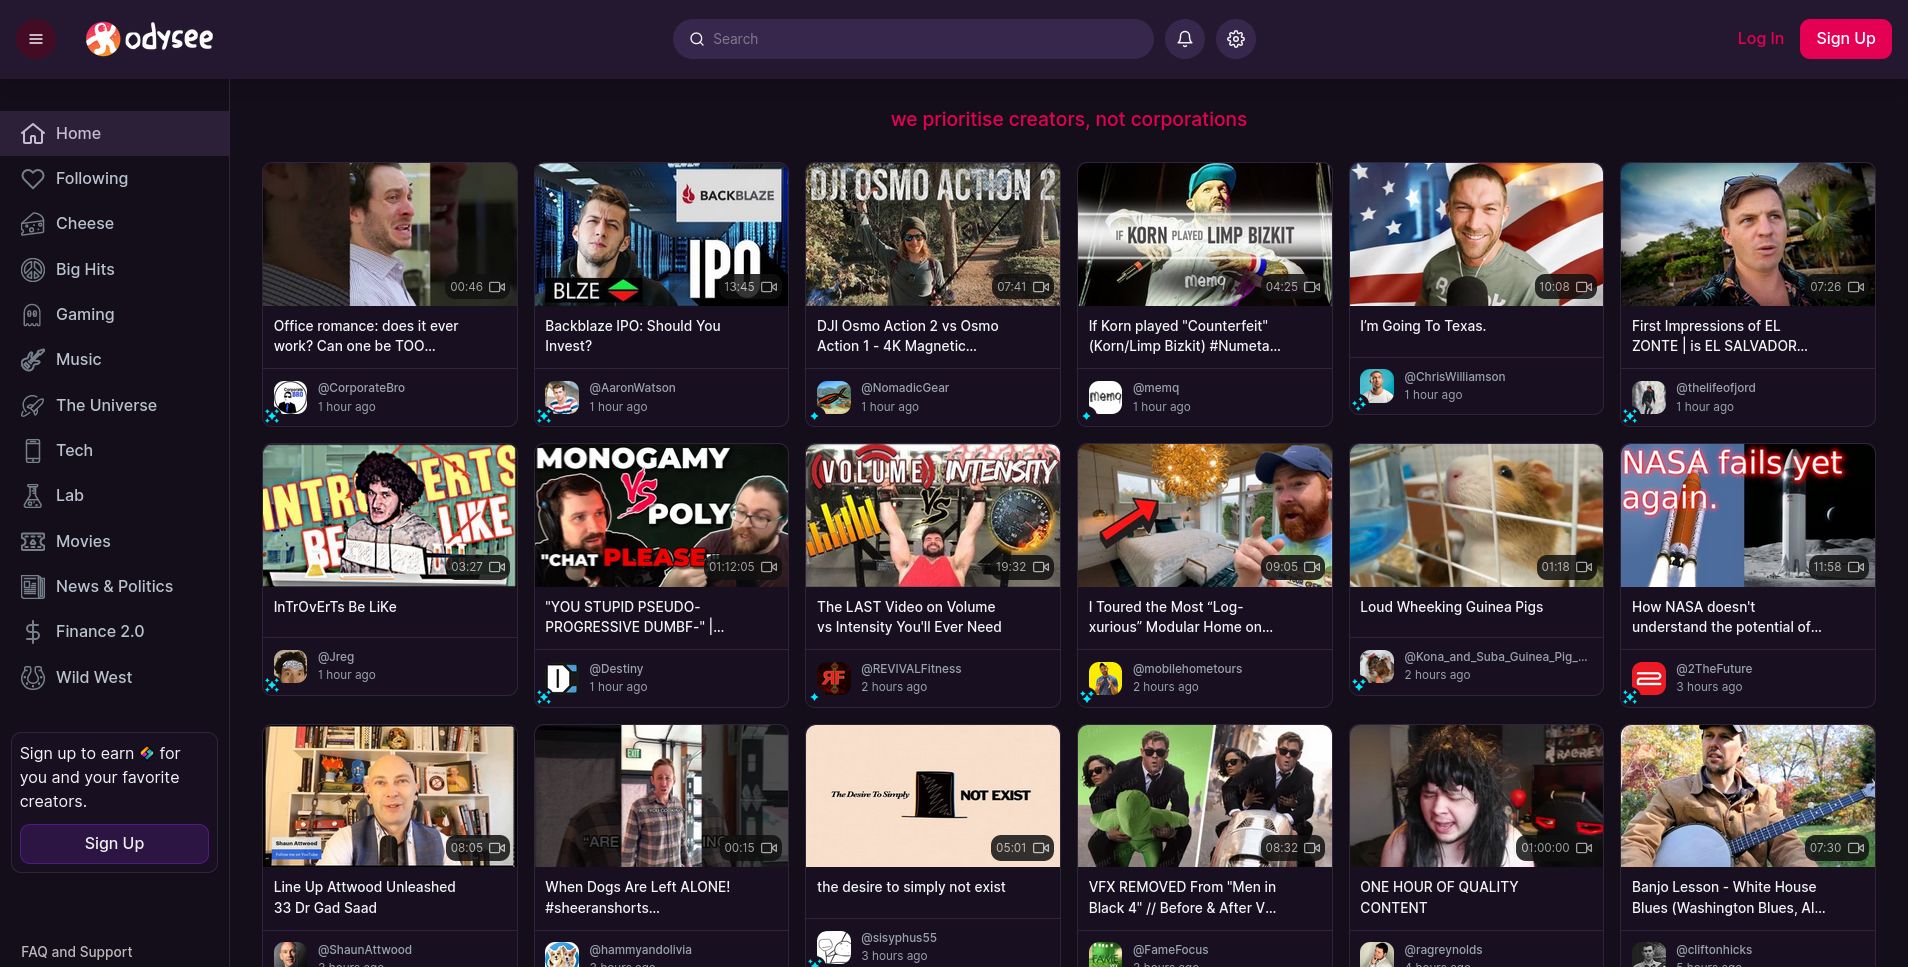1908x967 pixels.
Task: Click the Following heart icon
Action: pyautogui.click(x=33, y=178)
